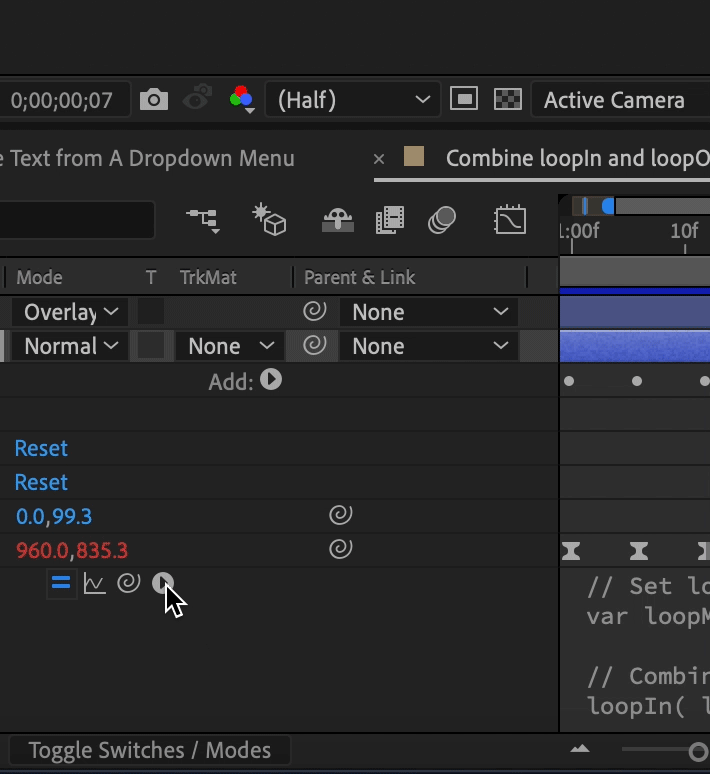Toggle Preserve Transparency for the Overlay layer

pos(151,312)
